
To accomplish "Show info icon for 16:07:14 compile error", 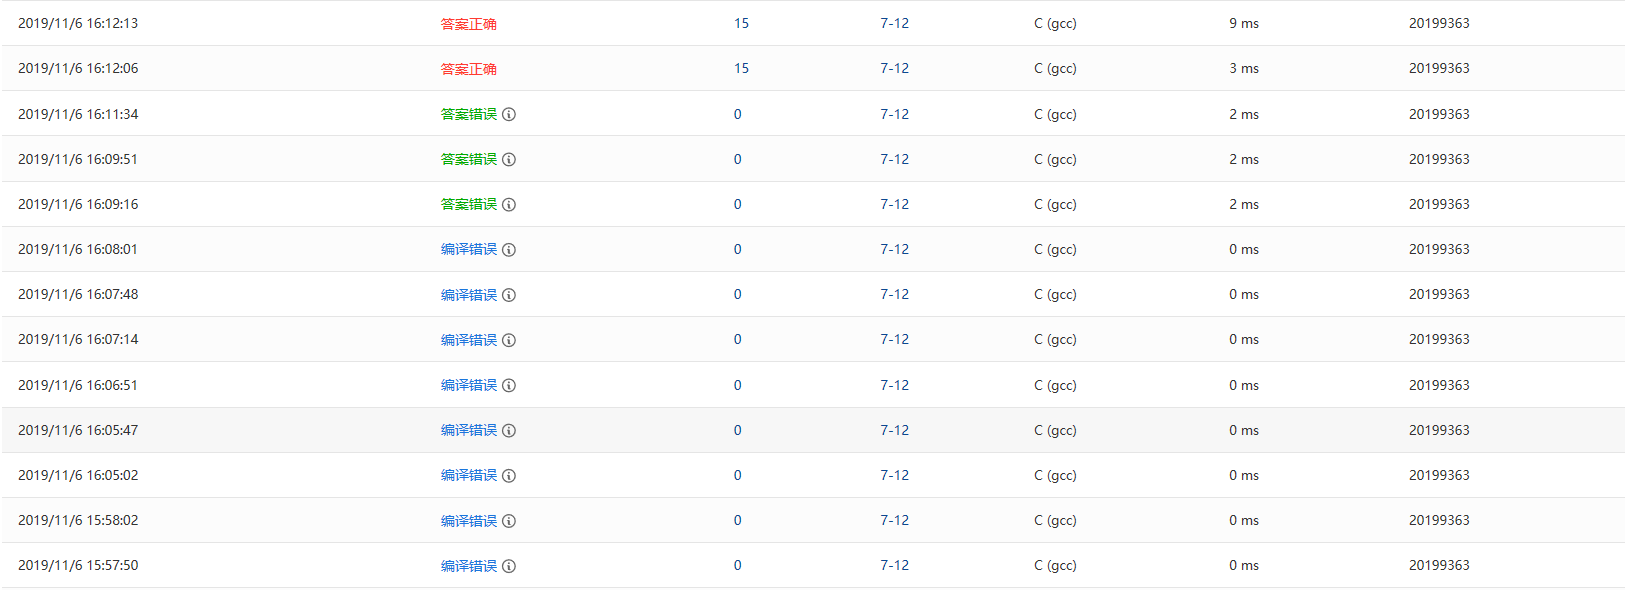I will [x=509, y=340].
